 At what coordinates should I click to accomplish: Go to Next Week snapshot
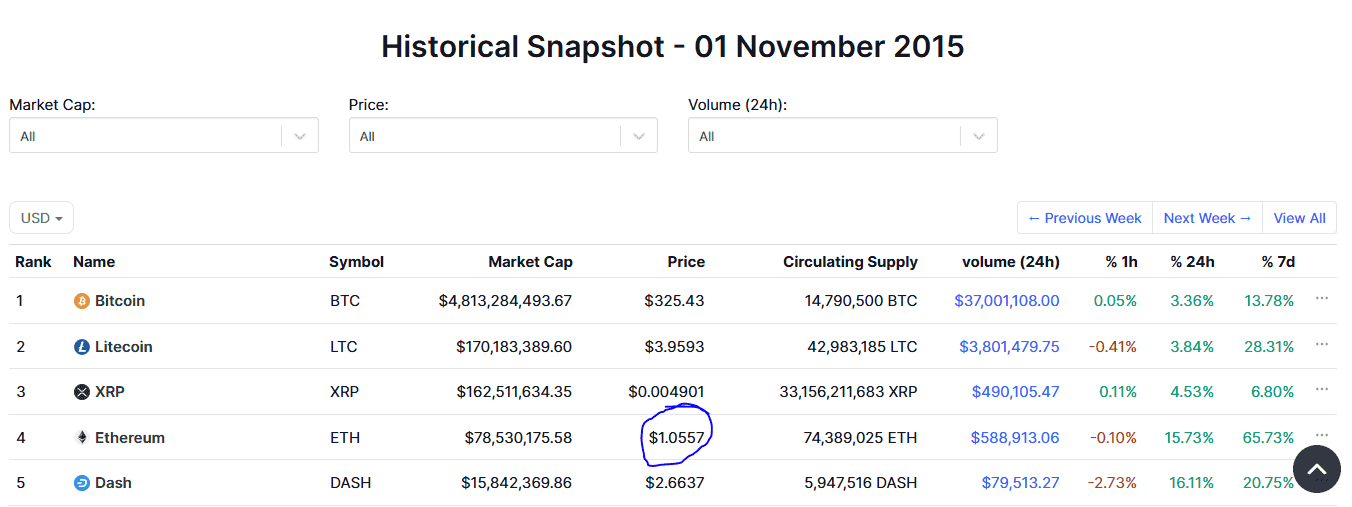pyautogui.click(x=1207, y=218)
